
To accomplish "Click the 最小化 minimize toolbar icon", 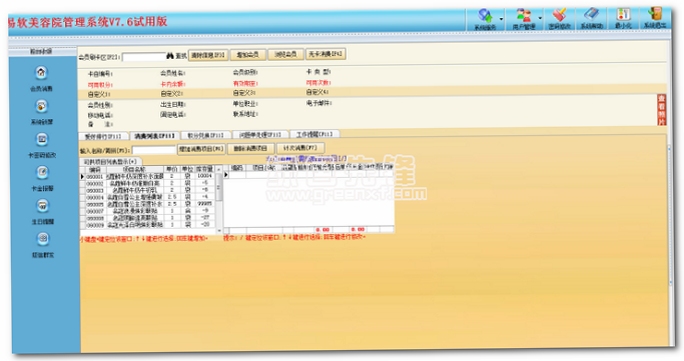I will [623, 15].
